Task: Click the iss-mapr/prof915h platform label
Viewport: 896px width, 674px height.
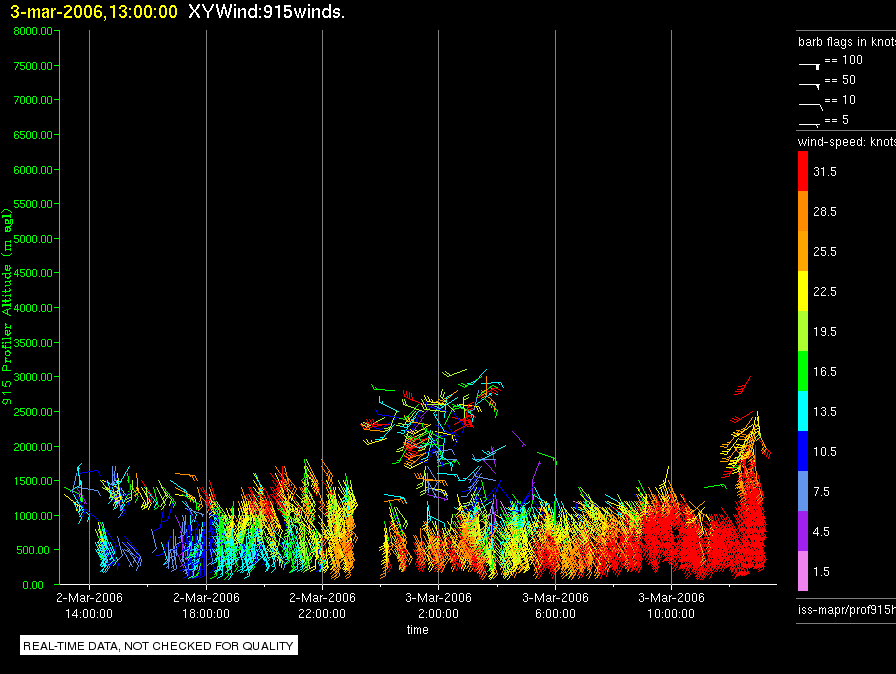Action: [x=846, y=609]
